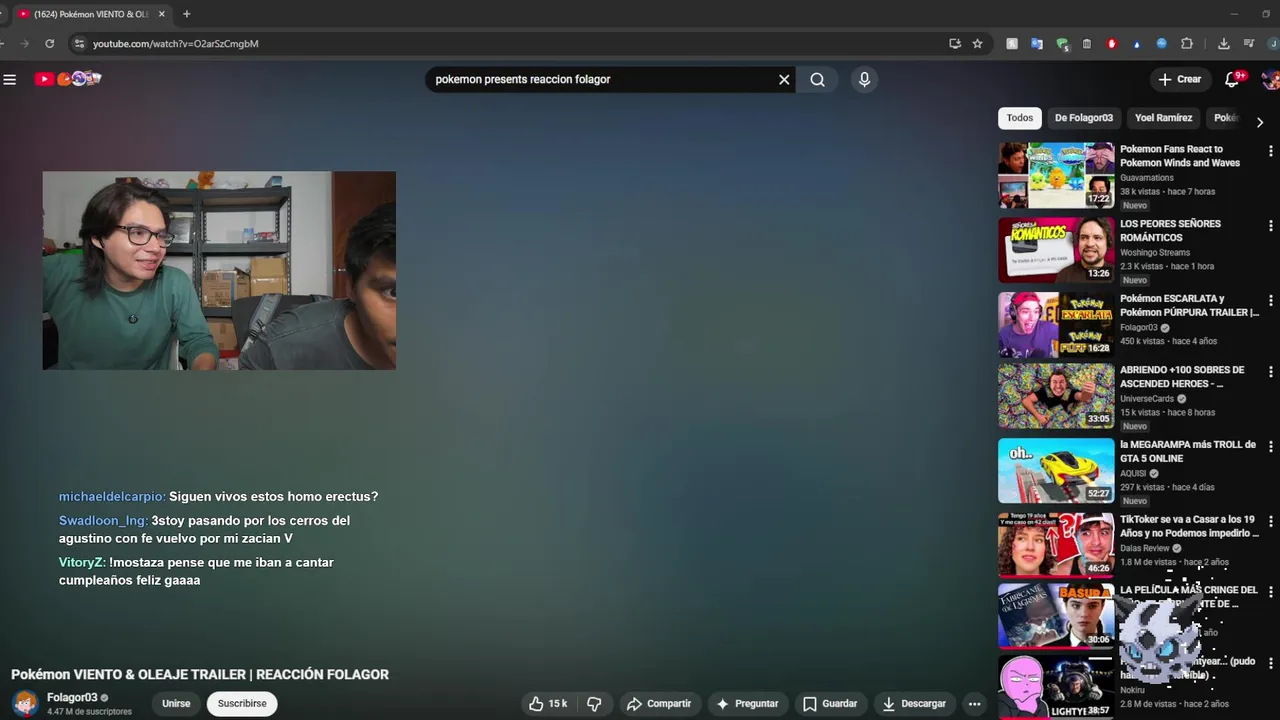Open ABRIENDO +100 SOBRES video title
1280x720 pixels.
click(x=1182, y=377)
